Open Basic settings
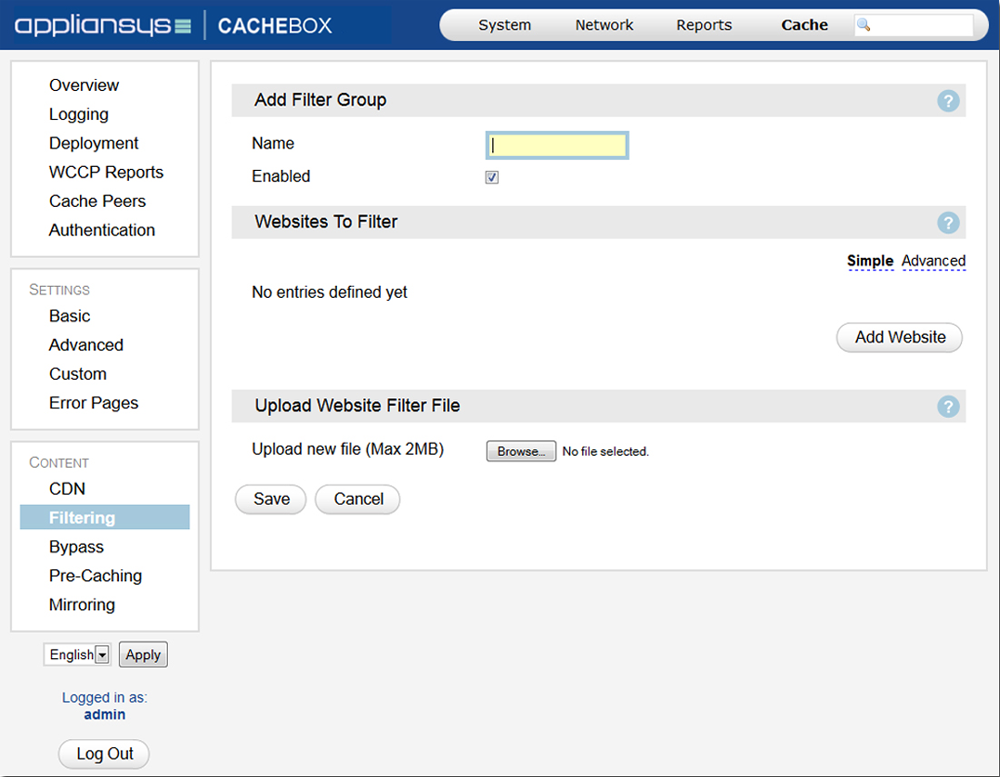The height and width of the screenshot is (777, 1000). [70, 316]
